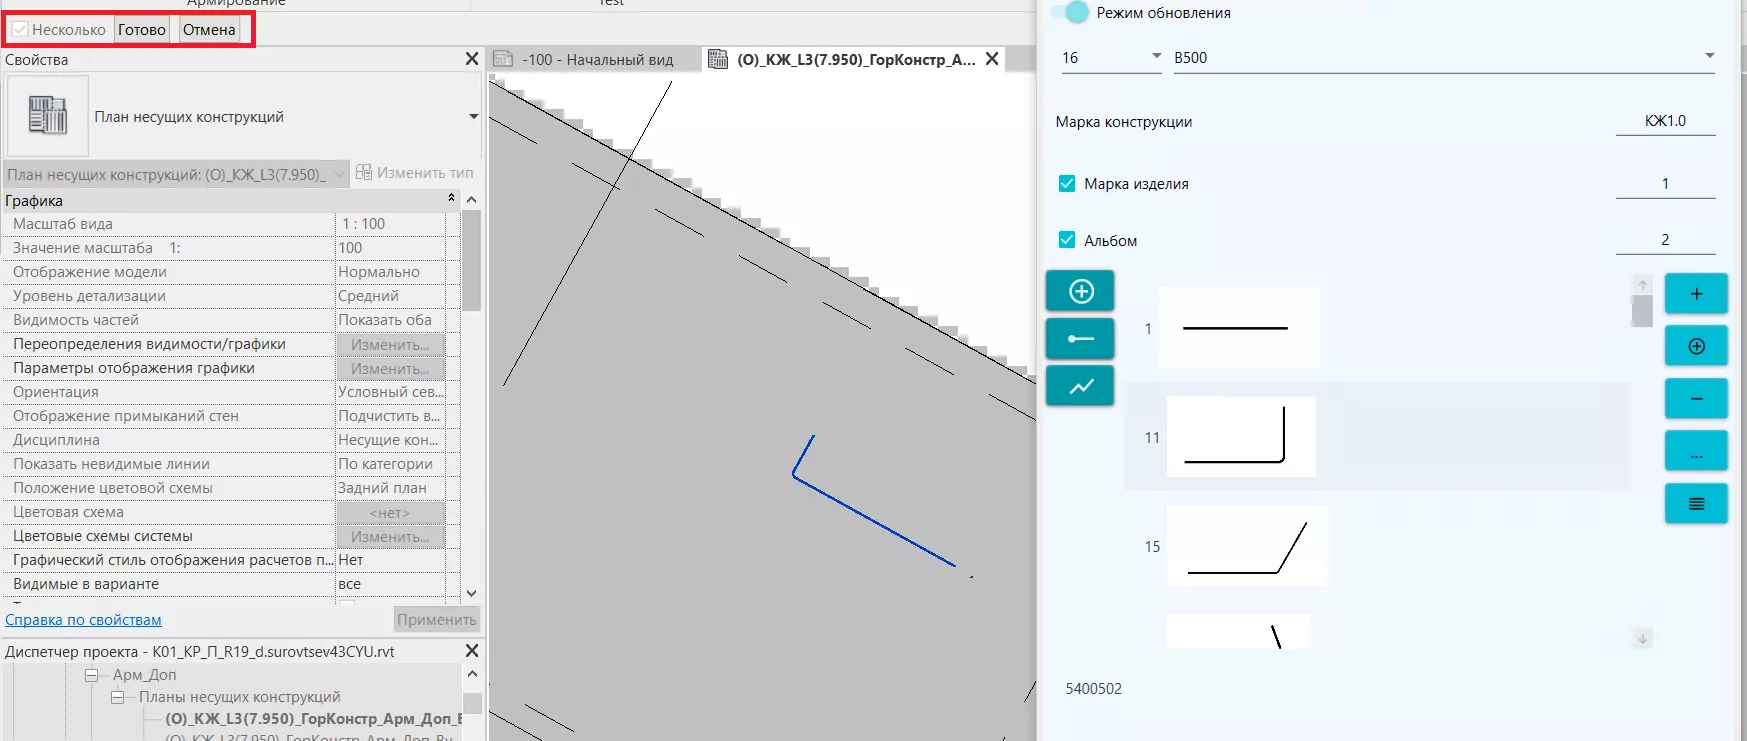Click the polyline zigzag tool icon
Image resolution: width=1747 pixels, height=741 pixels.
tap(1080, 386)
